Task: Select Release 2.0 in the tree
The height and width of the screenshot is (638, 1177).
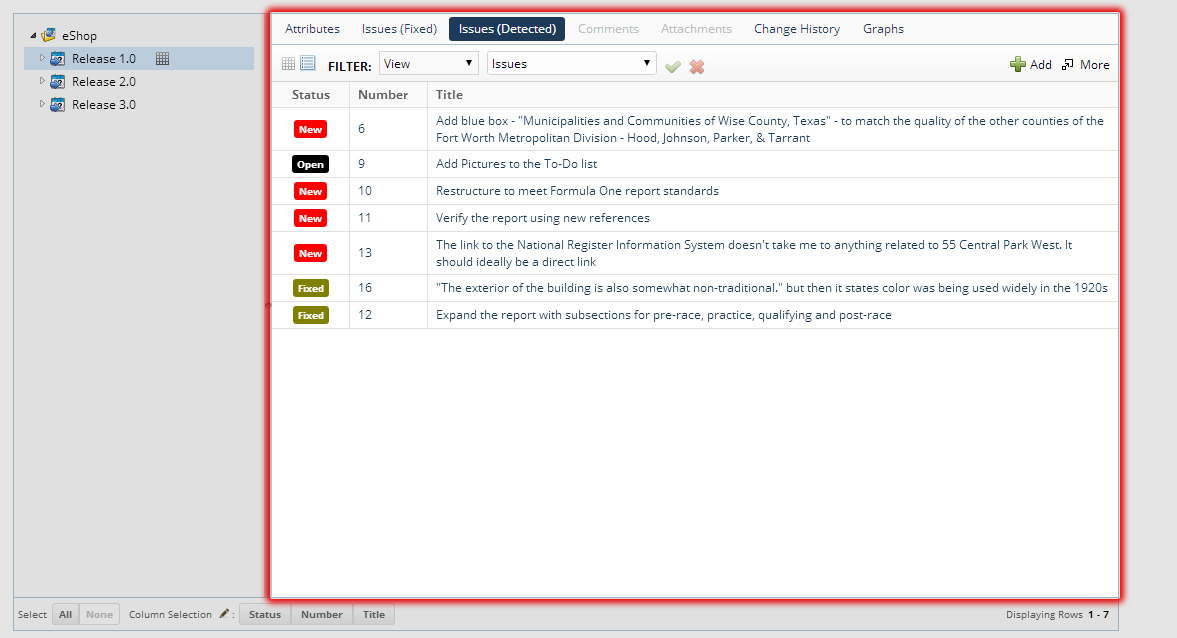Action: pos(104,82)
